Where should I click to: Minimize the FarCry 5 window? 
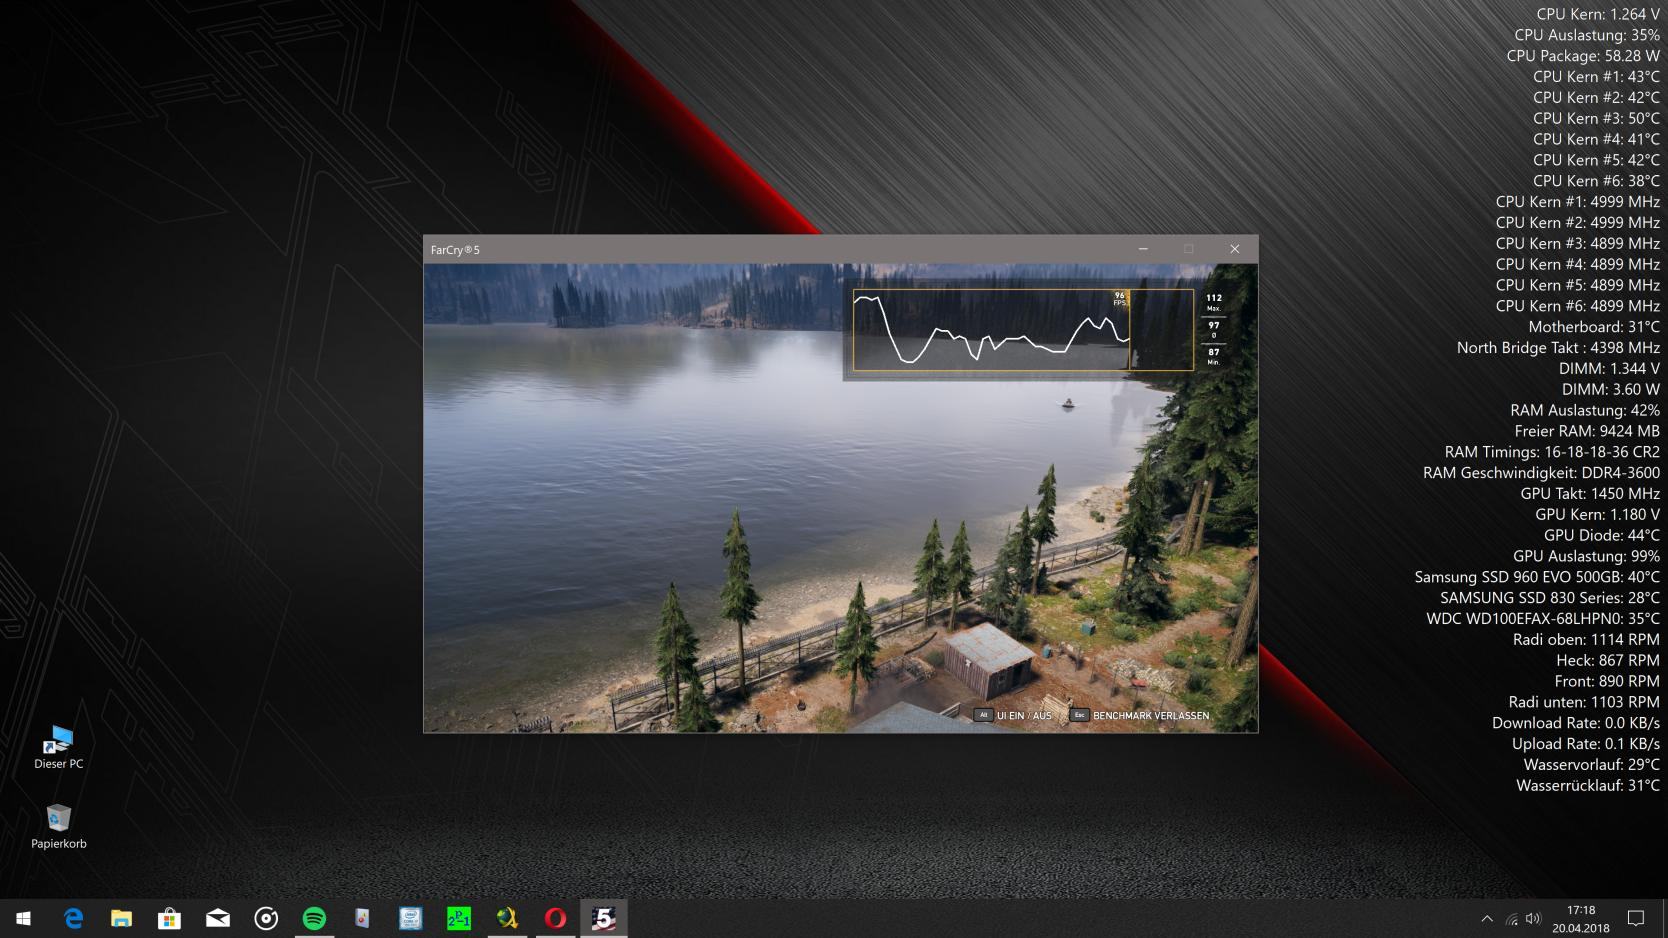[1143, 249]
